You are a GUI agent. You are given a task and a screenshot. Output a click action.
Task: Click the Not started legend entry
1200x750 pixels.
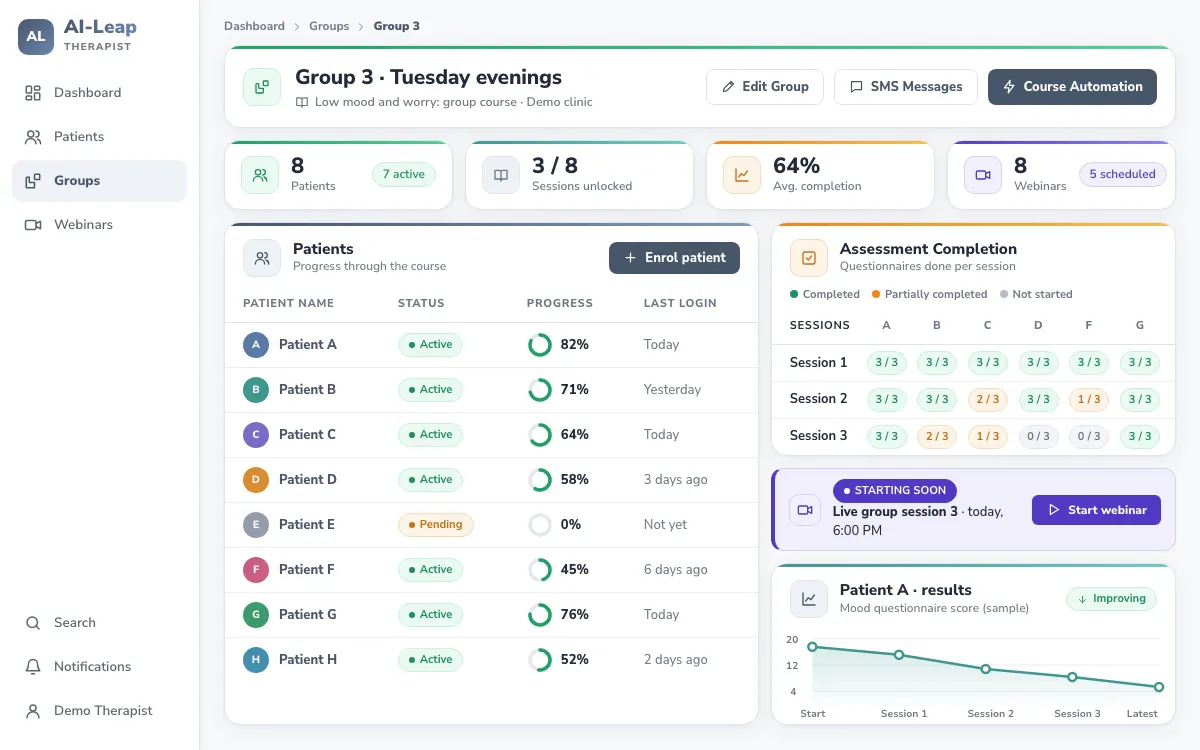pyautogui.click(x=1035, y=295)
